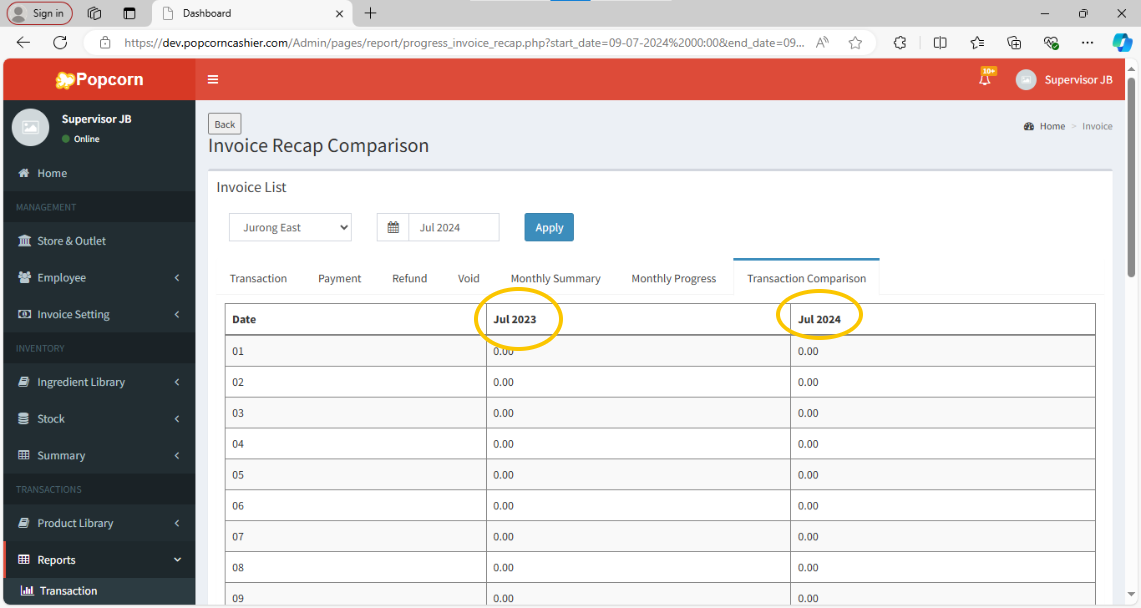Click the browser back arrow
This screenshot has width=1141, height=608.
pyautogui.click(x=23, y=42)
